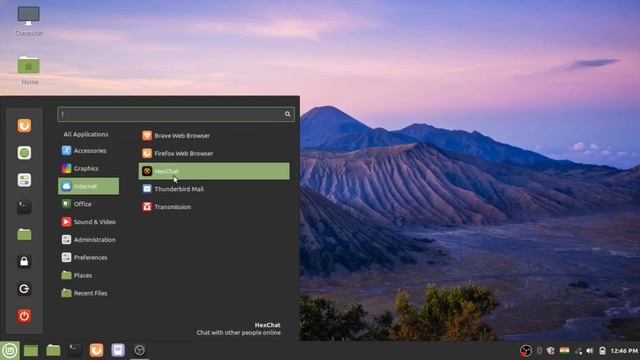Click the red Transmission icon
Screen dimensions: 640x360
[x=147, y=207]
